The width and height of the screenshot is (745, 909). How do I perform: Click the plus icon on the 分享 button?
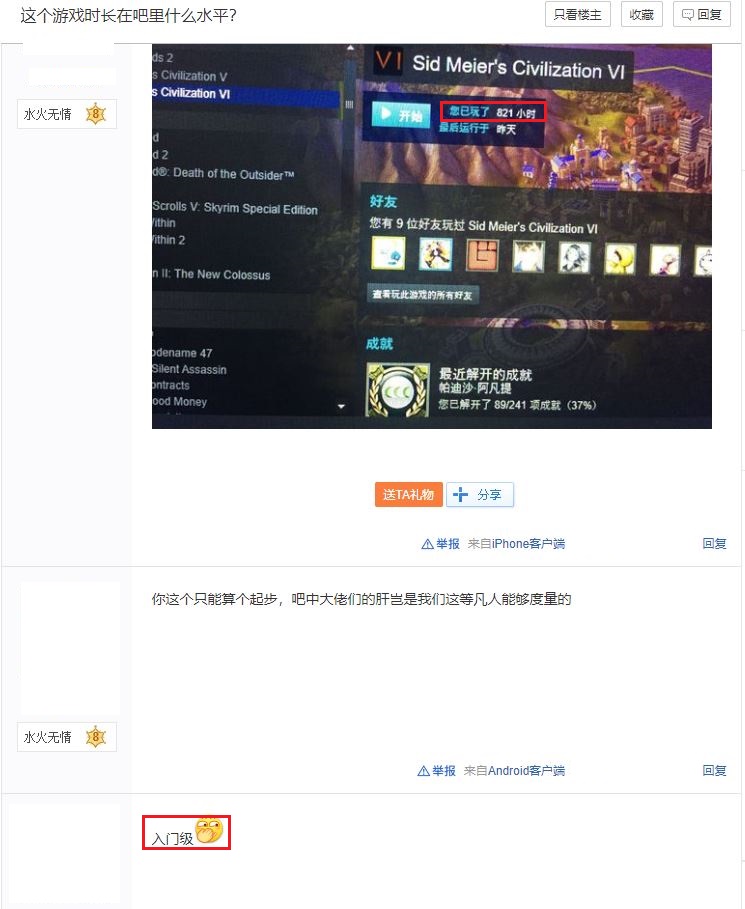[x=460, y=495]
